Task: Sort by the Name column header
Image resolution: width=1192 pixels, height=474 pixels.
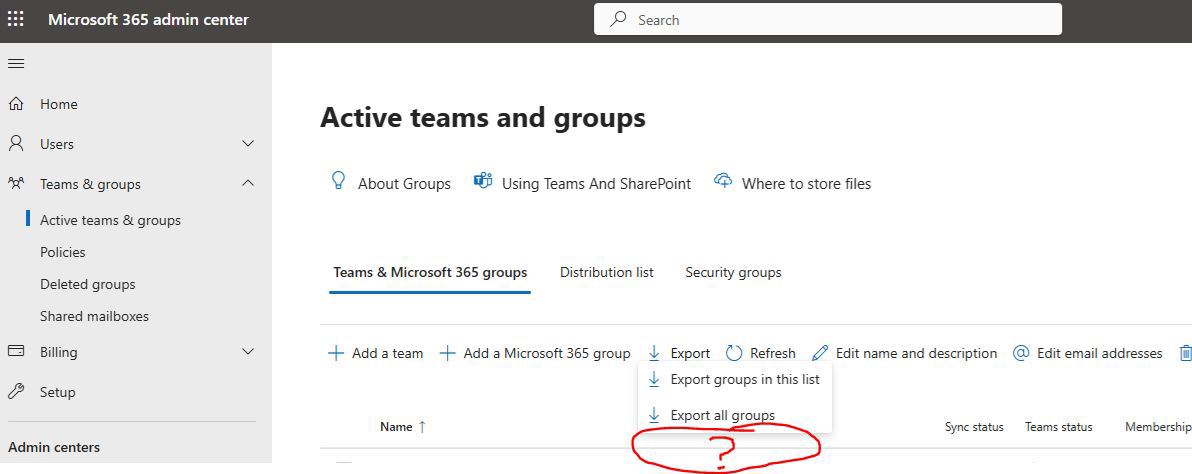Action: [396, 427]
